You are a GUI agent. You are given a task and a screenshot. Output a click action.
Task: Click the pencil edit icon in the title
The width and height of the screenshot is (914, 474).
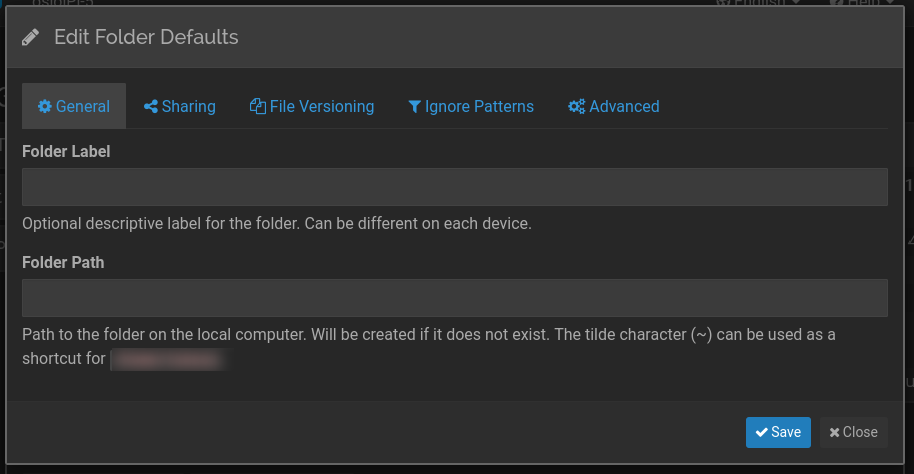[31, 38]
